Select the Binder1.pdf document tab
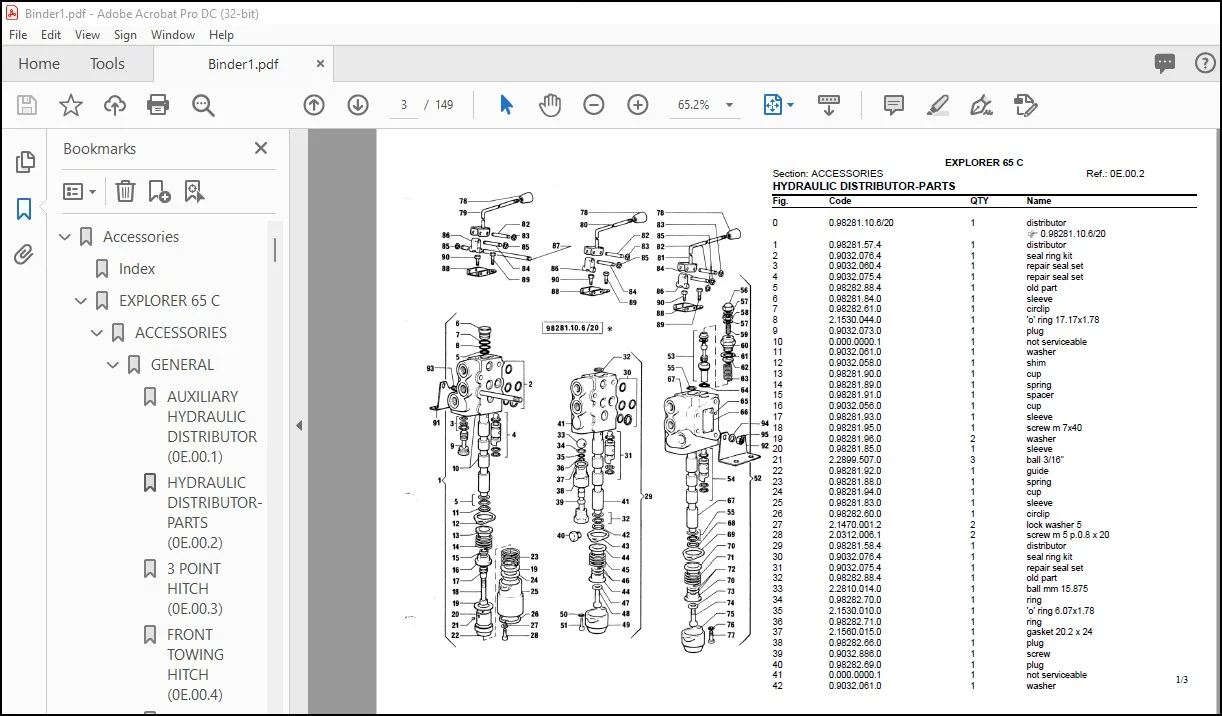This screenshot has height=716, width=1222. click(243, 64)
